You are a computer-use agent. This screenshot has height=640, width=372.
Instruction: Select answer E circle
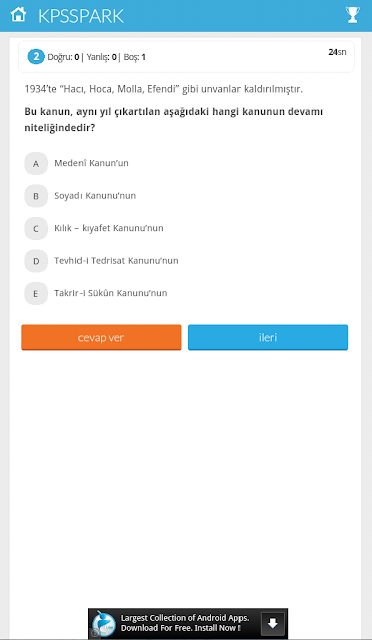(x=36, y=293)
